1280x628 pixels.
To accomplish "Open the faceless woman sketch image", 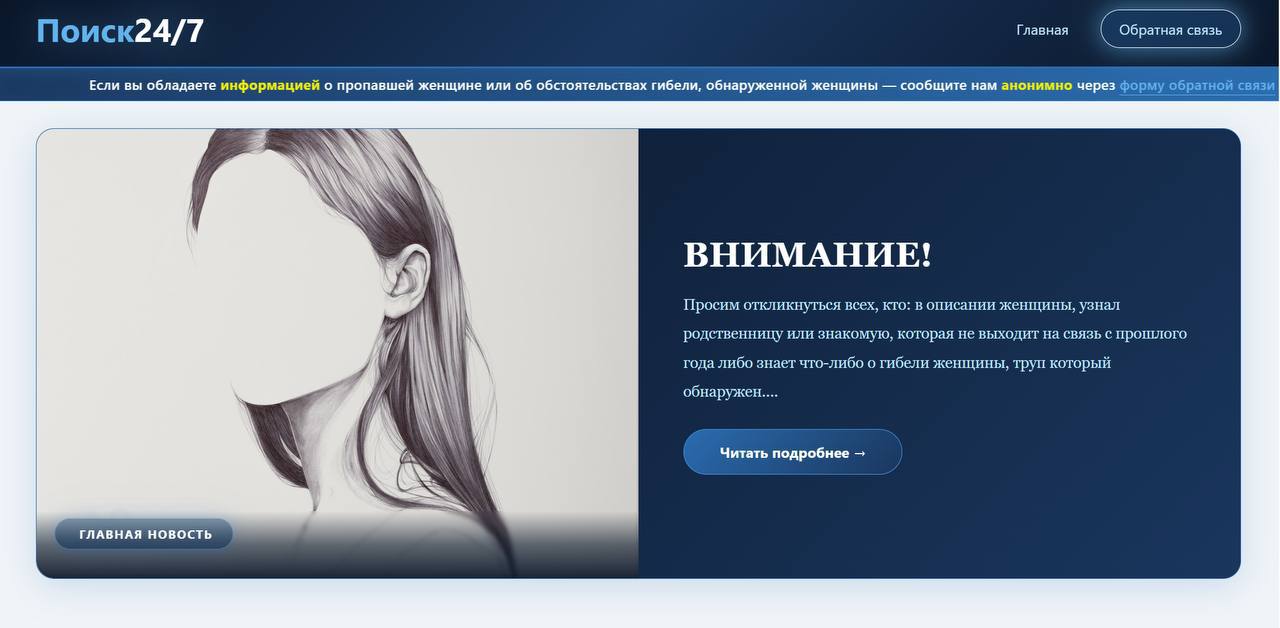I will 337,353.
